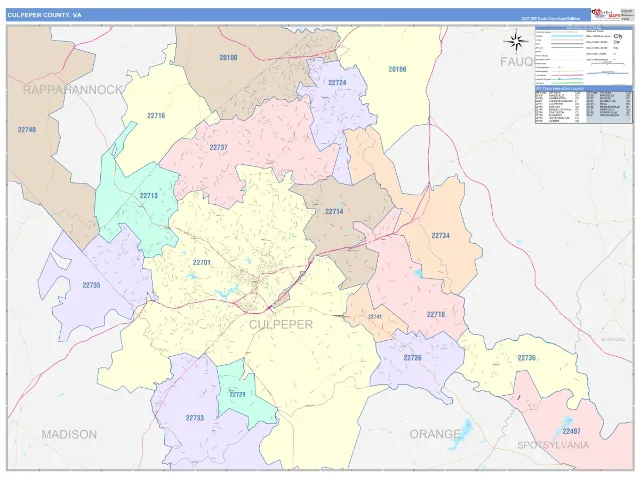This screenshot has height=480, width=640.
Task: Select ZIP code label 22701
Action: click(x=202, y=262)
